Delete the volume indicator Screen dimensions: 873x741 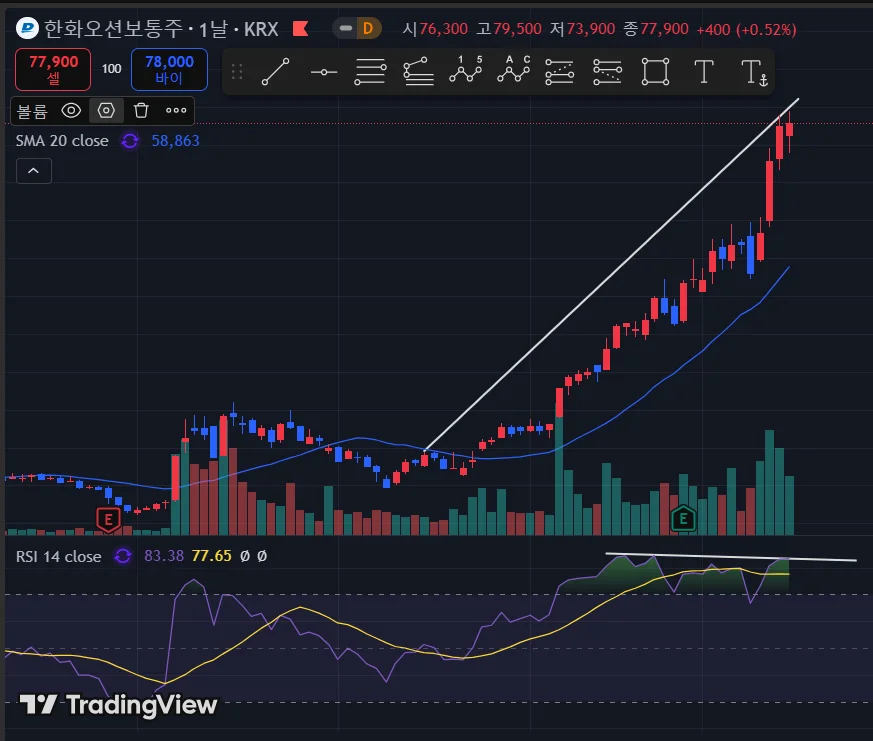coord(141,110)
